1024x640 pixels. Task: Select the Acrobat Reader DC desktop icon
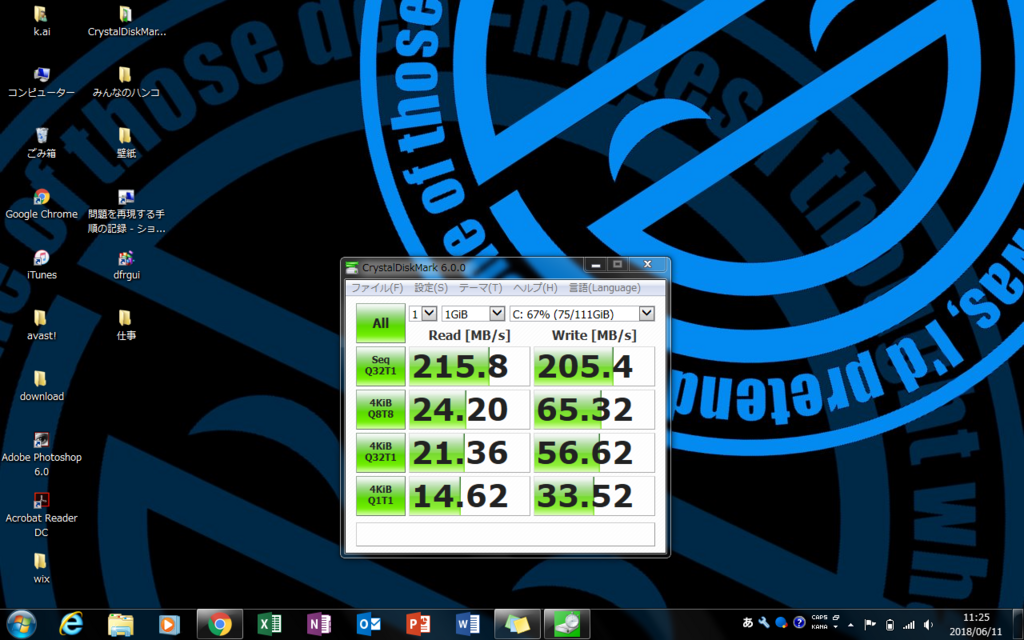pos(41,515)
